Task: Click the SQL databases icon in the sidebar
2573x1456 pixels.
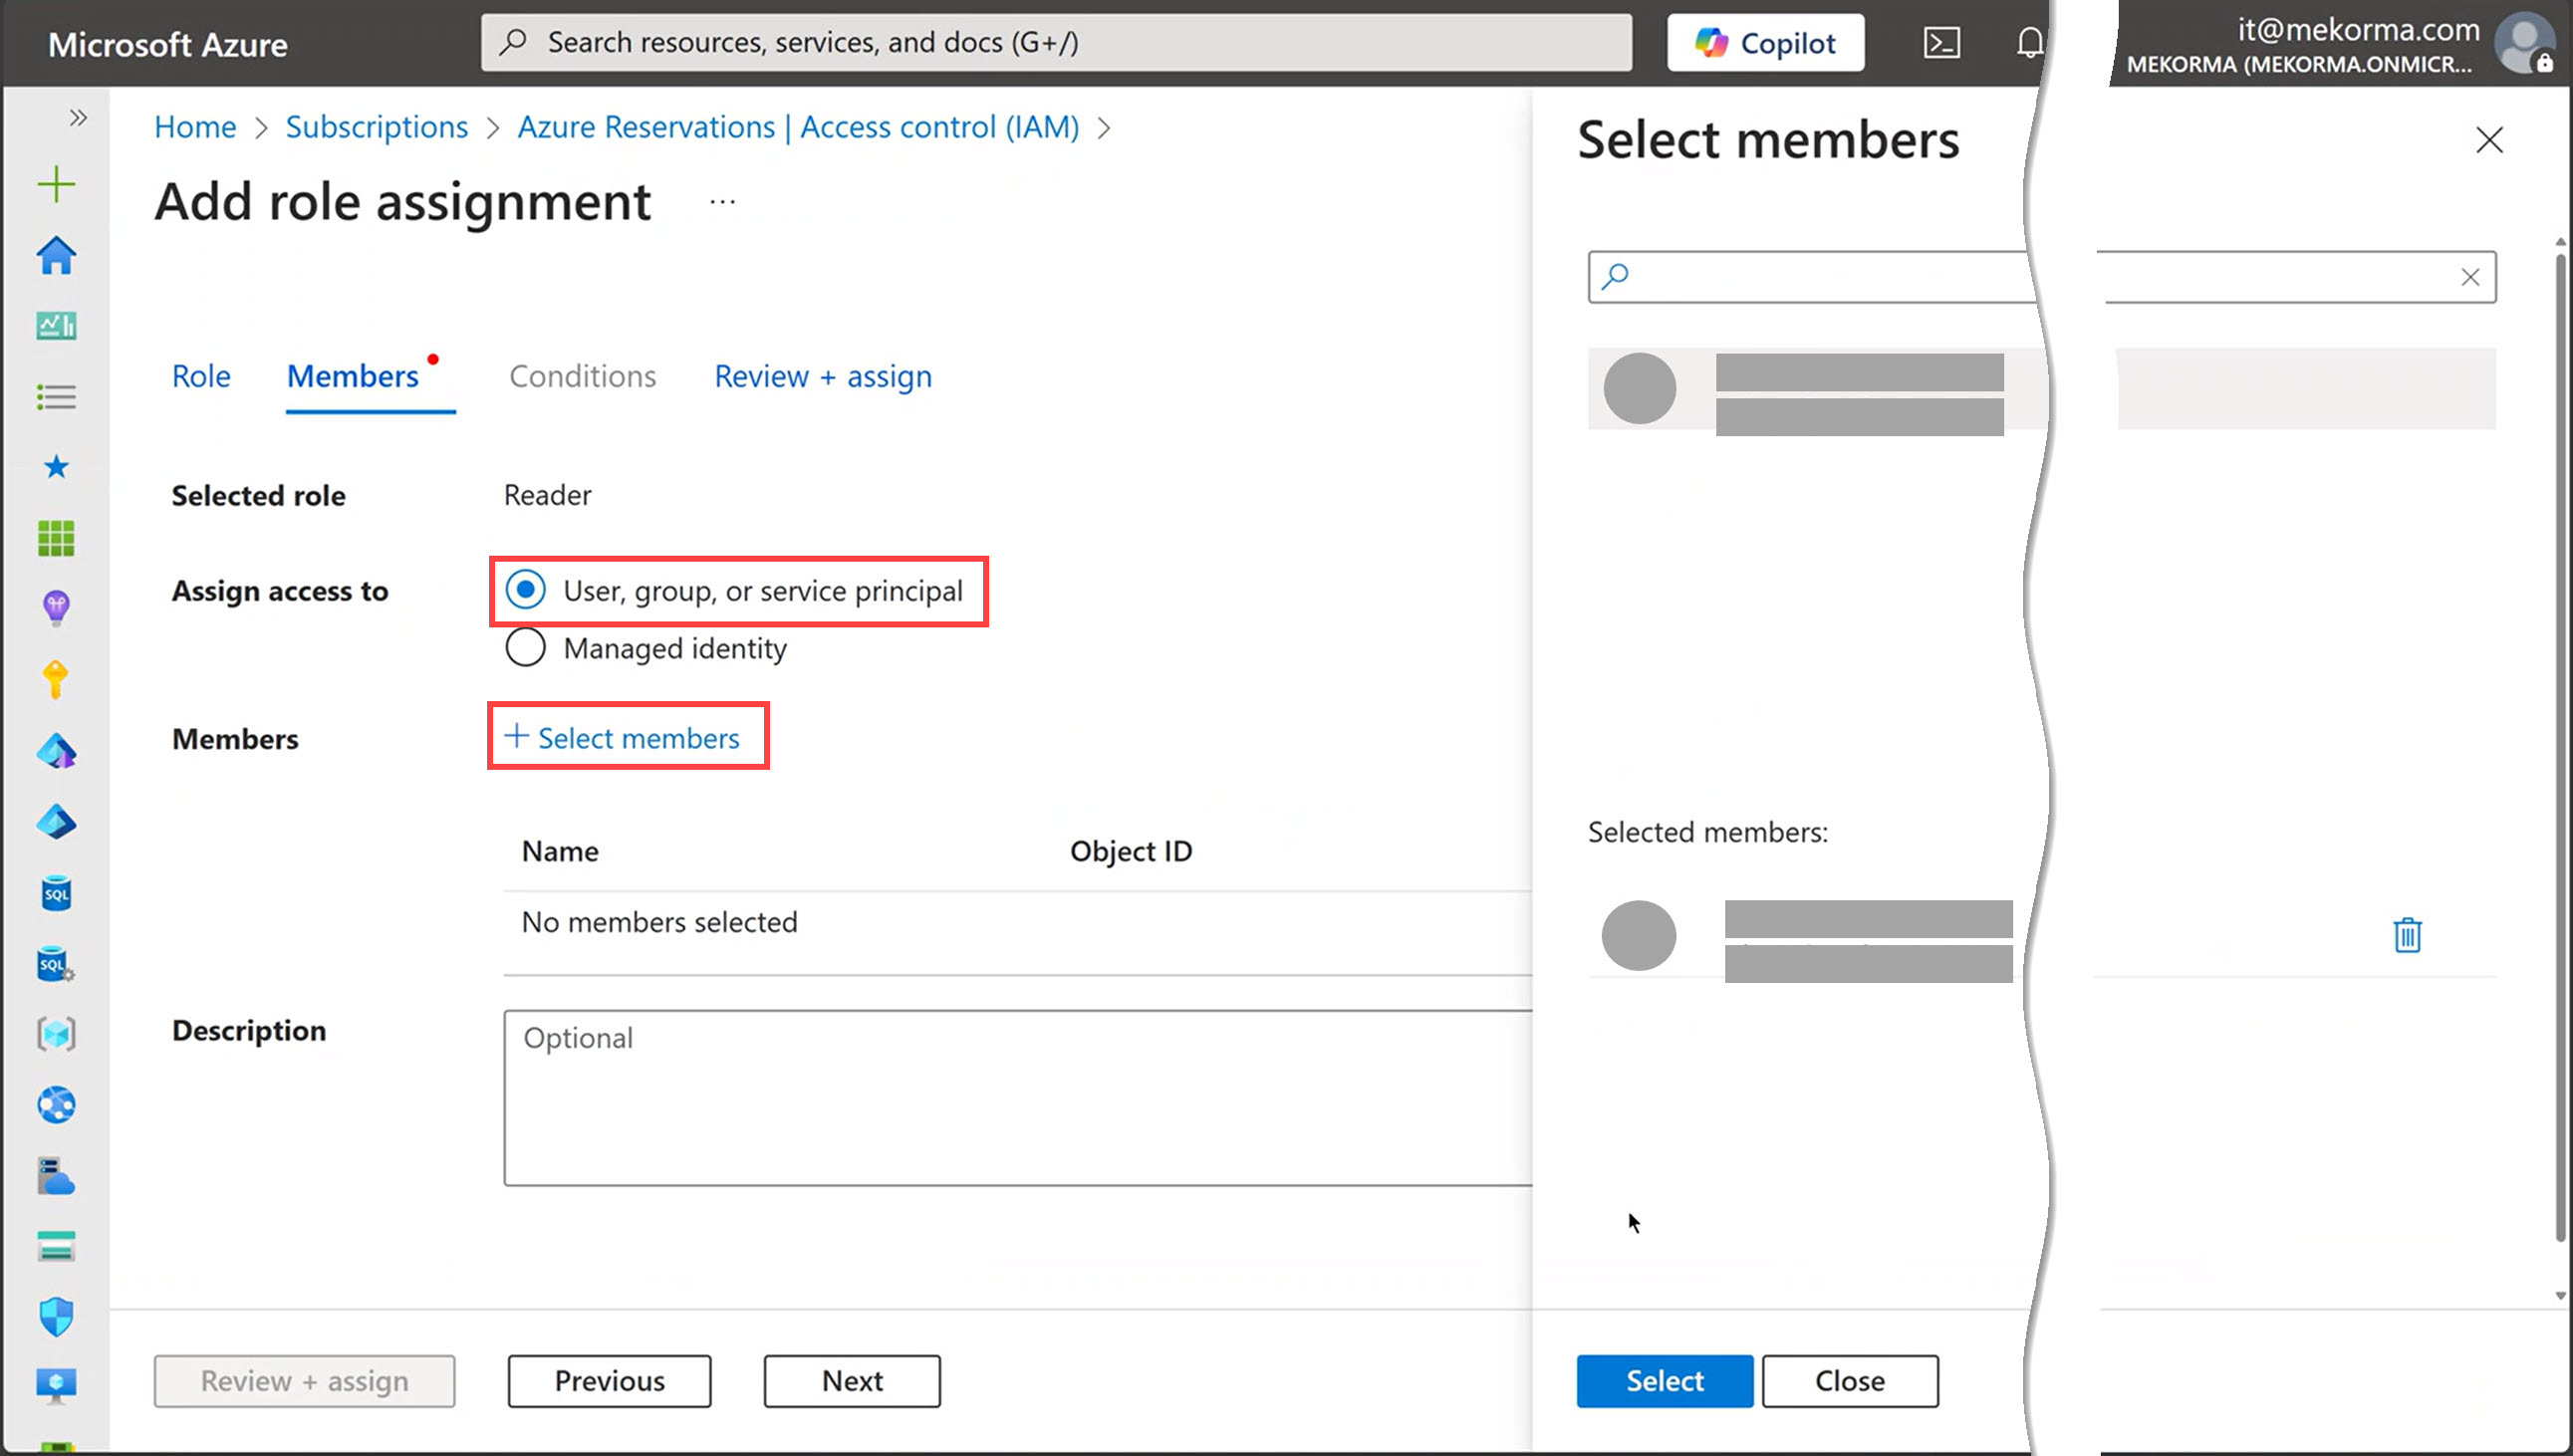Action: [56, 893]
